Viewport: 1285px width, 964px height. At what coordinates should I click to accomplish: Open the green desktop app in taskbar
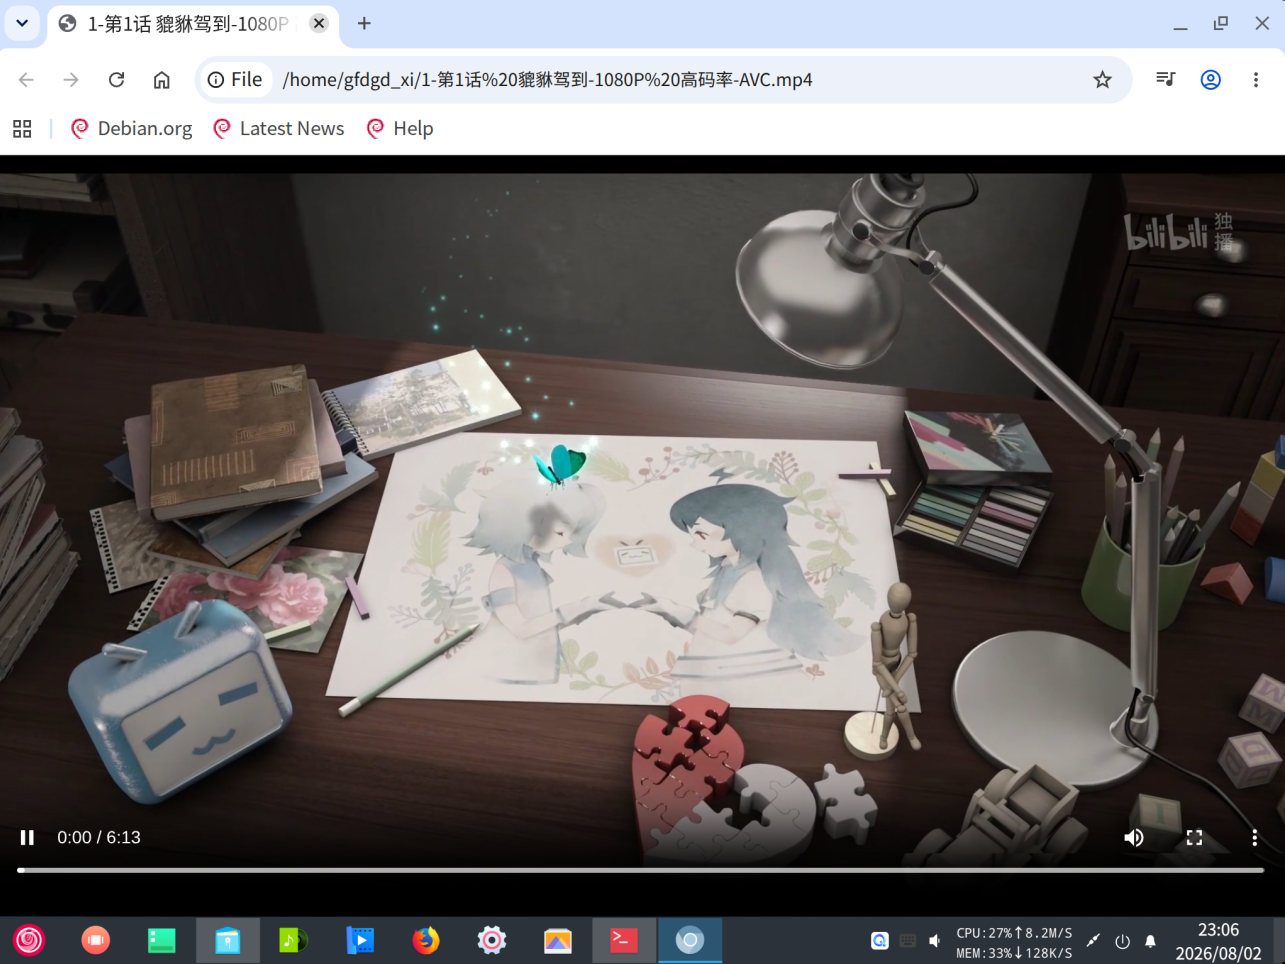point(161,940)
